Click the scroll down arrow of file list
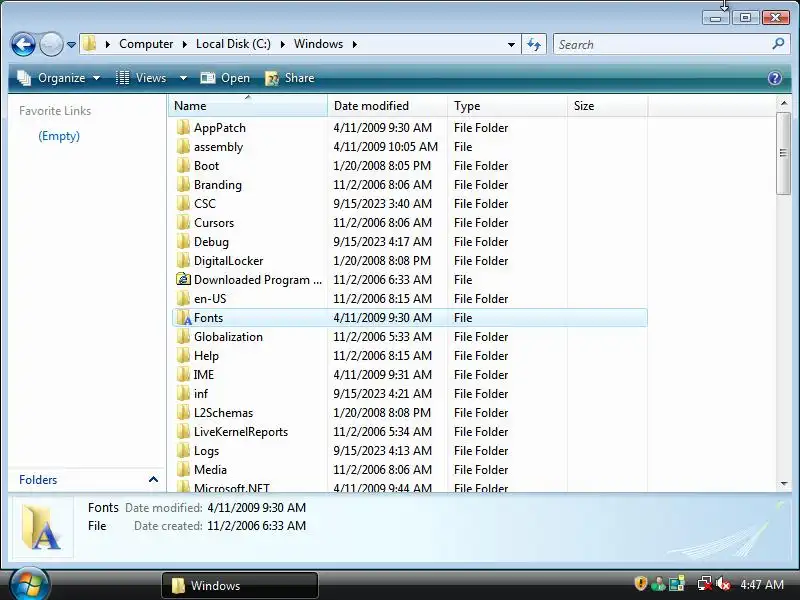Screen dimensions: 800x600 (784, 484)
